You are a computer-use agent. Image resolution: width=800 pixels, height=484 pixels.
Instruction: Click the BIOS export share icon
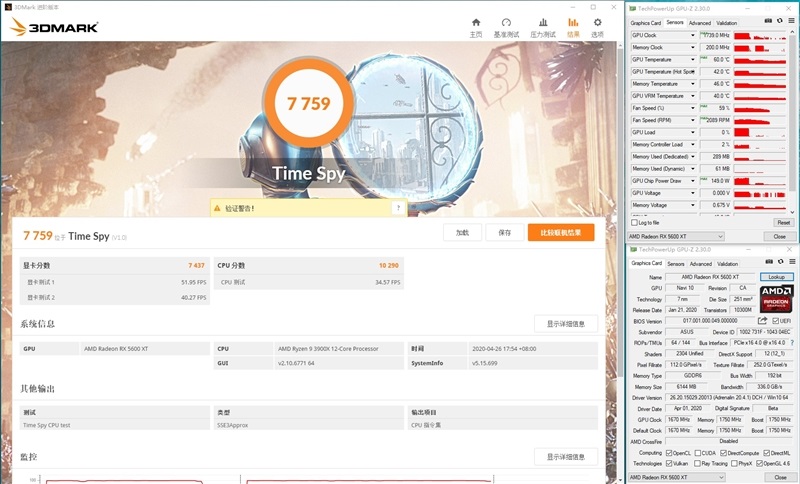click(x=762, y=320)
